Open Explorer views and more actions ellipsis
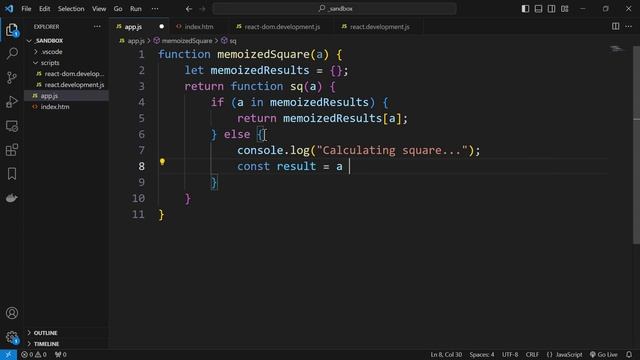This screenshot has height=360, width=640. [x=97, y=27]
